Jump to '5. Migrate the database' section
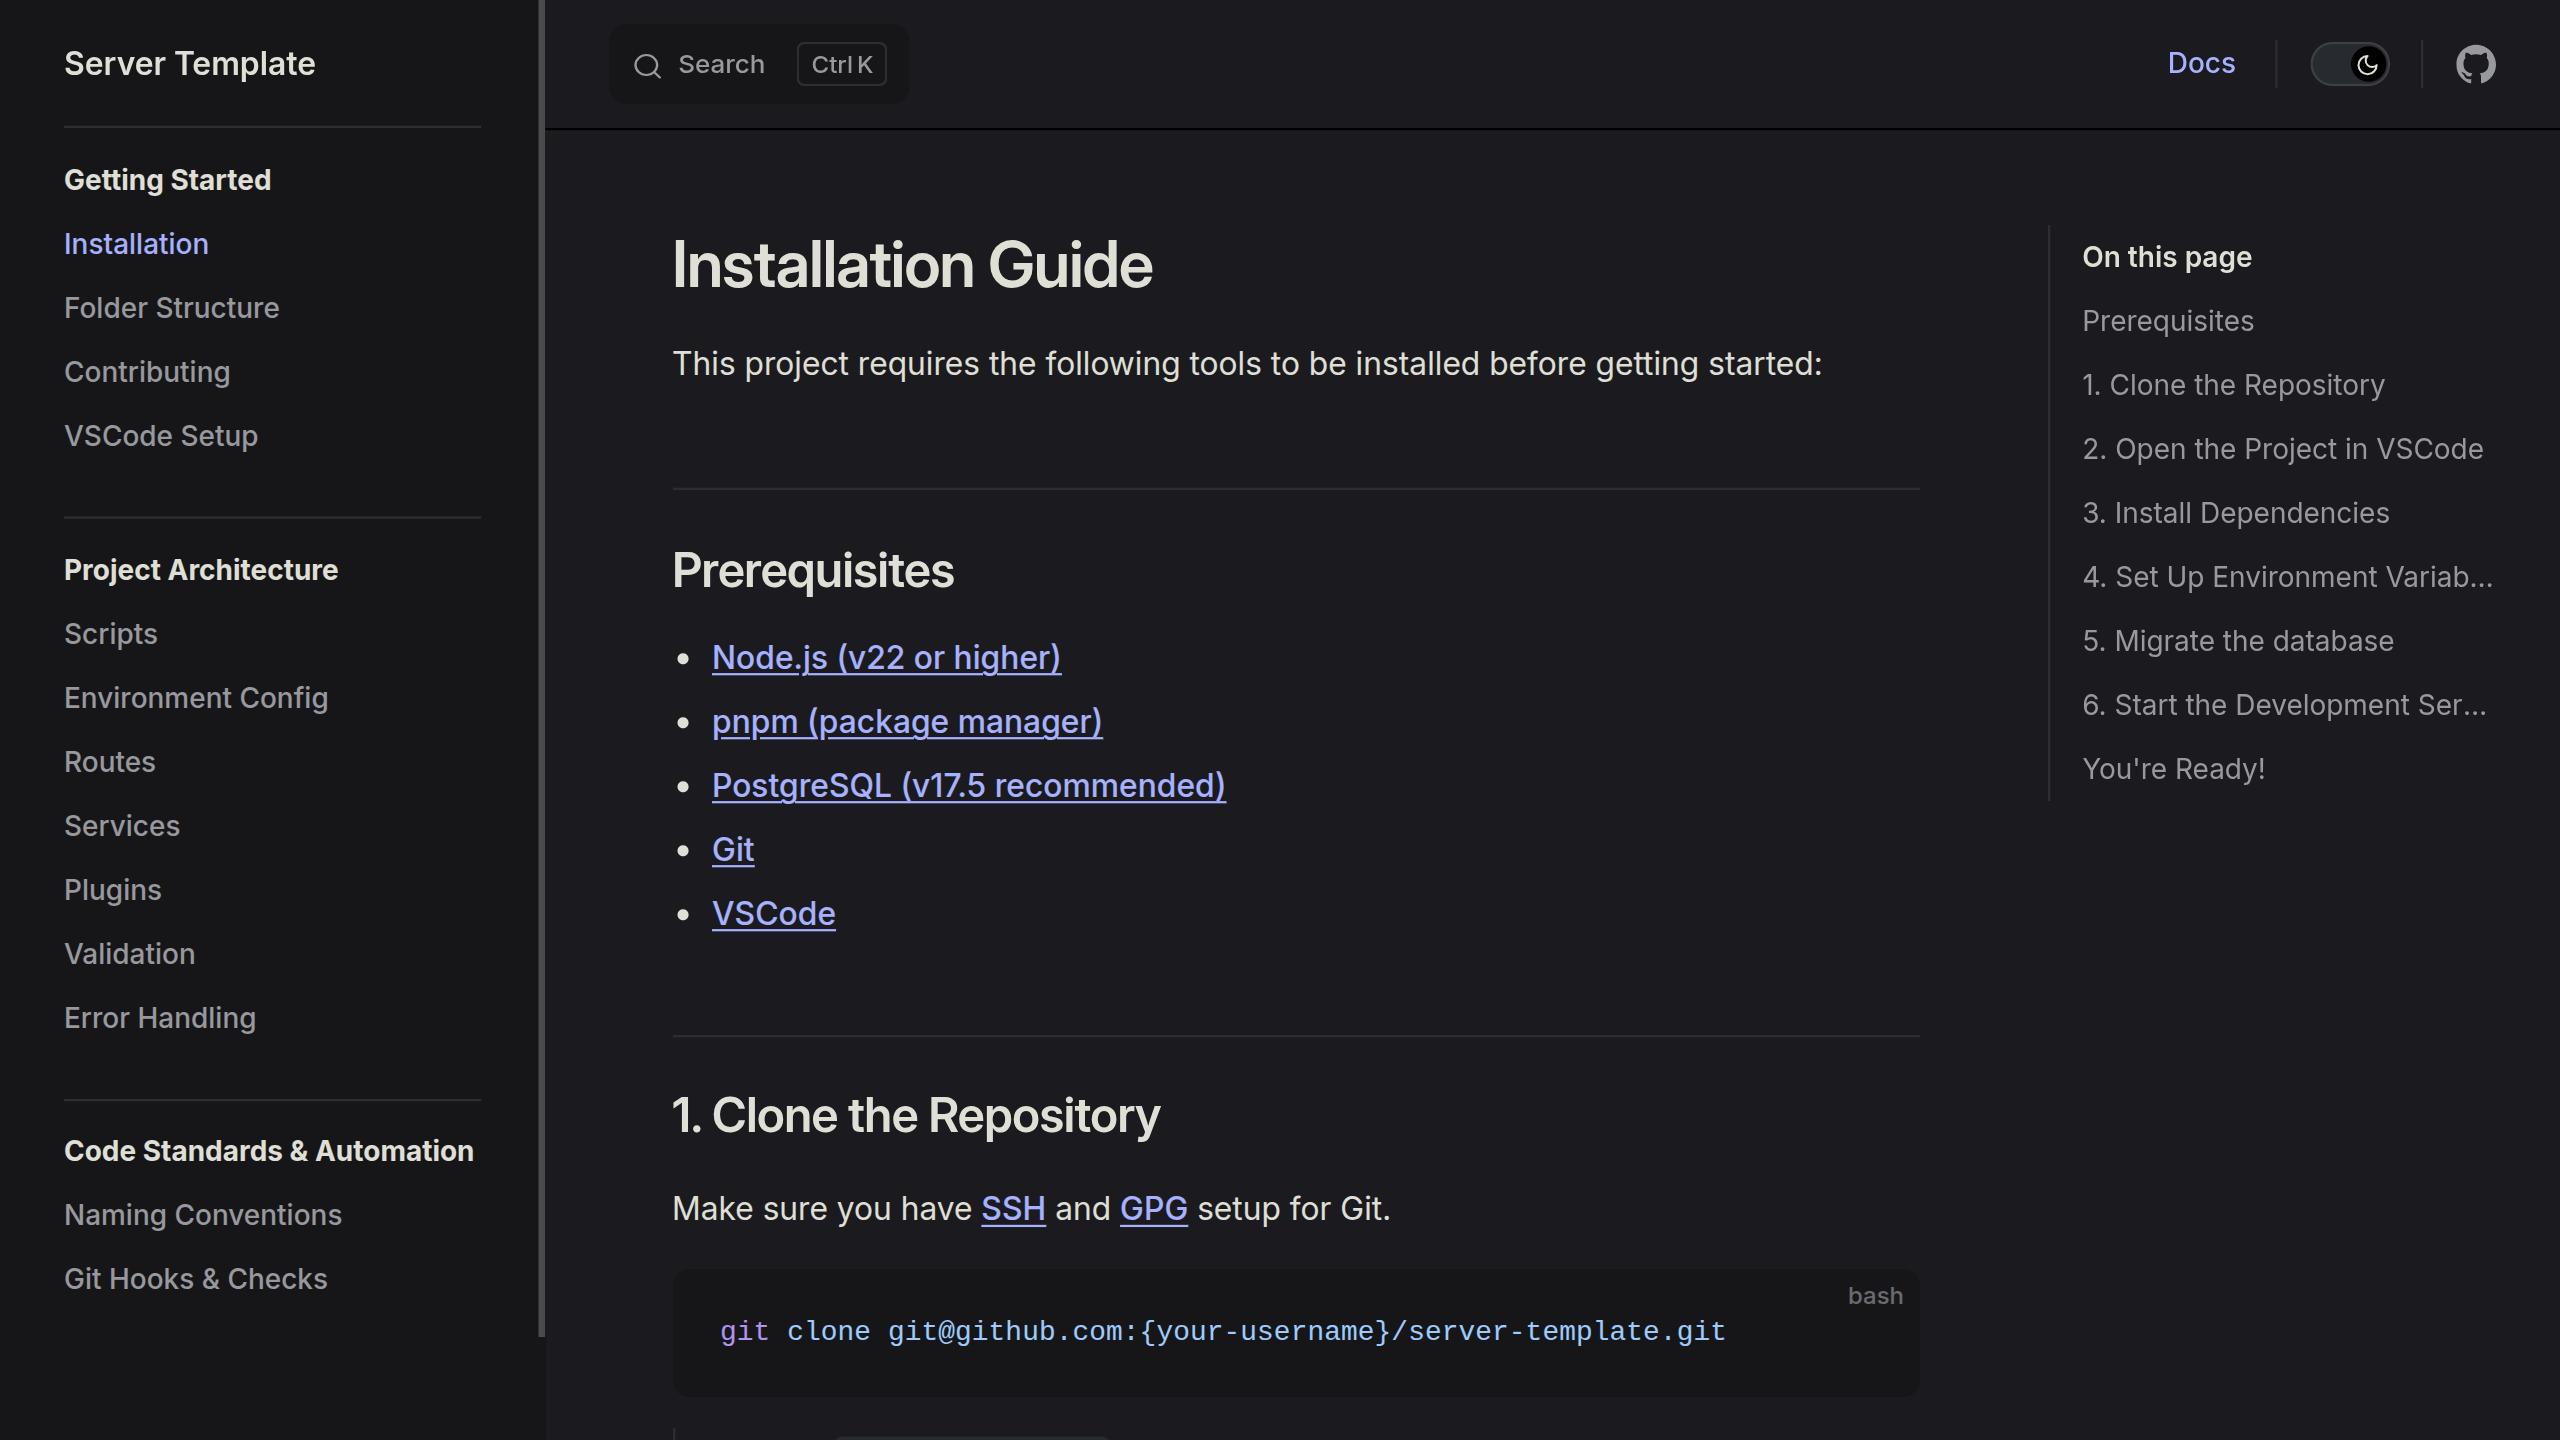This screenshot has height=1440, width=2560. pos(2238,641)
